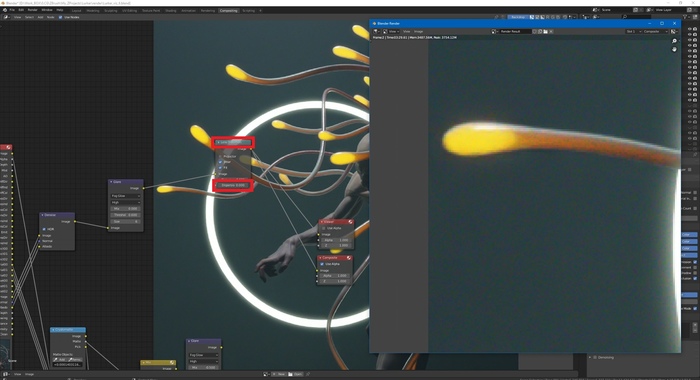Screen dimensions: 700x380
Task: Toggle Fit checkbox in Lens Distortion node
Action: click(x=220, y=167)
